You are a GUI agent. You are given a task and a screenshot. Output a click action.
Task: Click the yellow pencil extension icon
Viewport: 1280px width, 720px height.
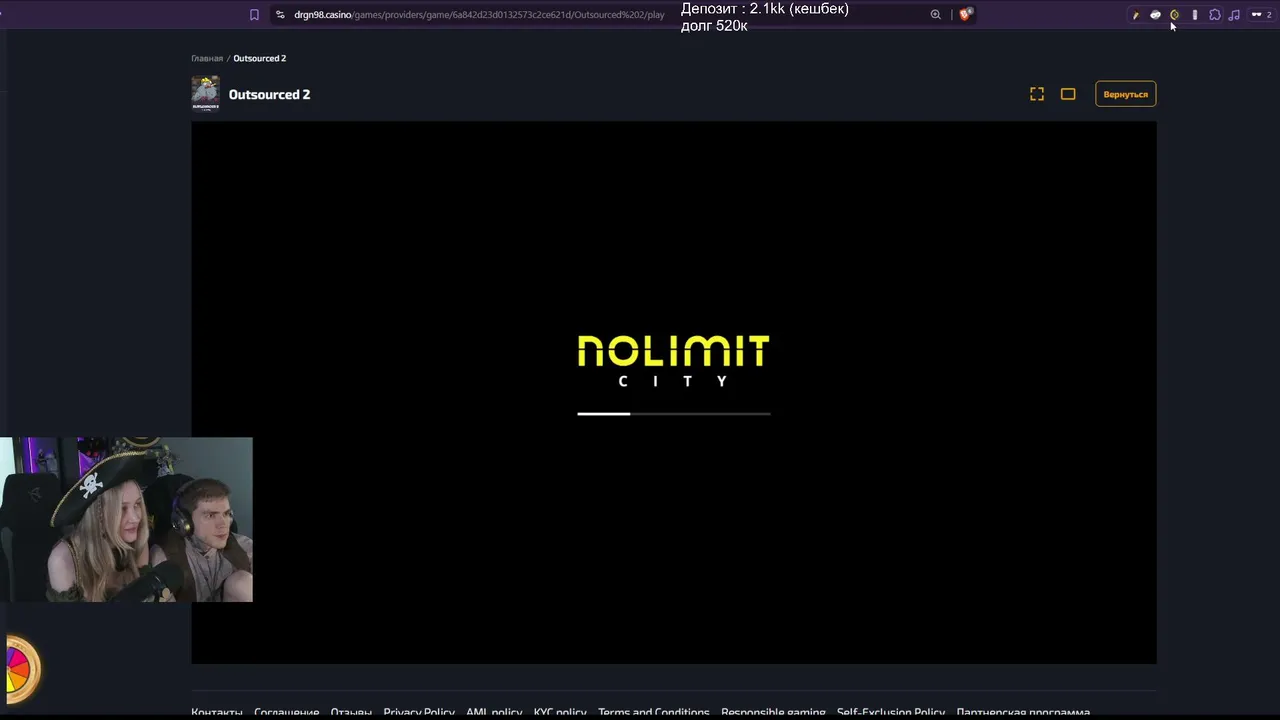tap(1136, 15)
